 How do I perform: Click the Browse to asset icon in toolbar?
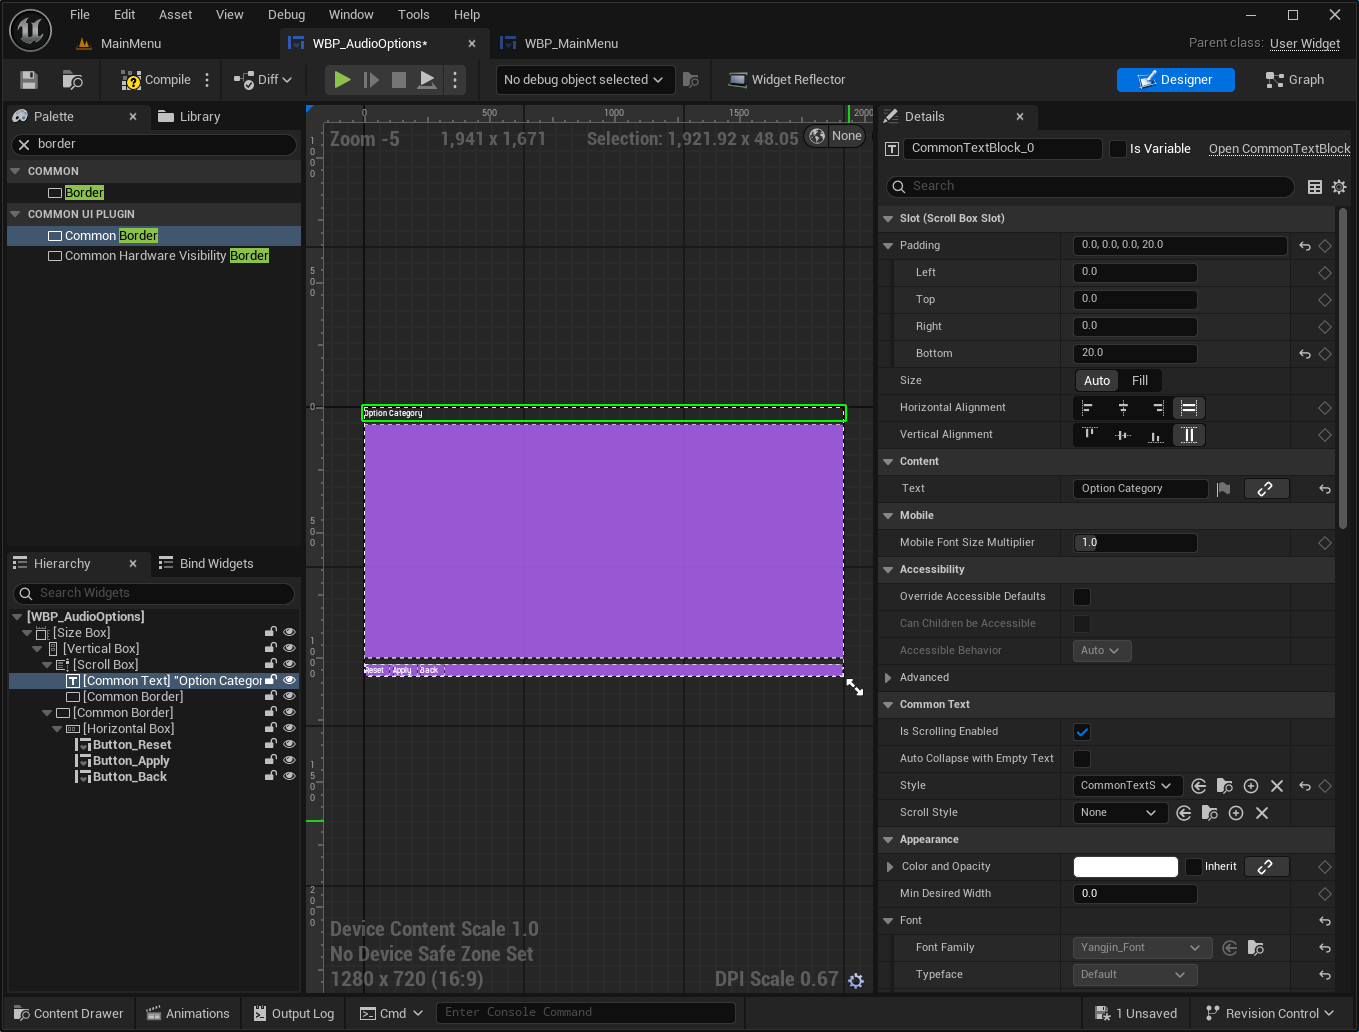coord(72,80)
